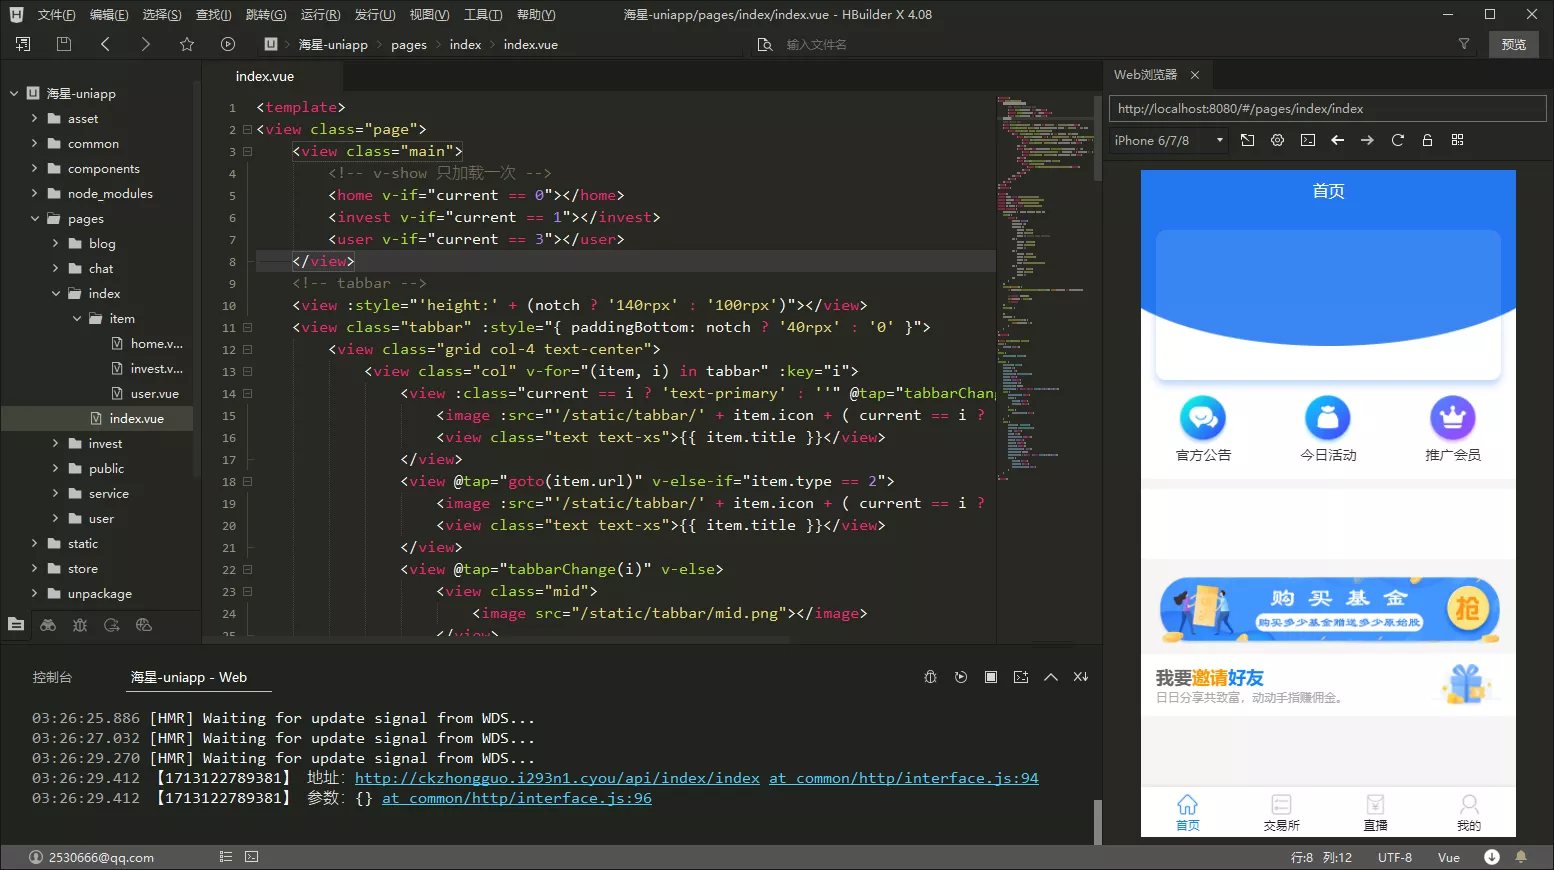Click the bookmark star icon in toolbar
The image size is (1554, 870).
tap(187, 44)
